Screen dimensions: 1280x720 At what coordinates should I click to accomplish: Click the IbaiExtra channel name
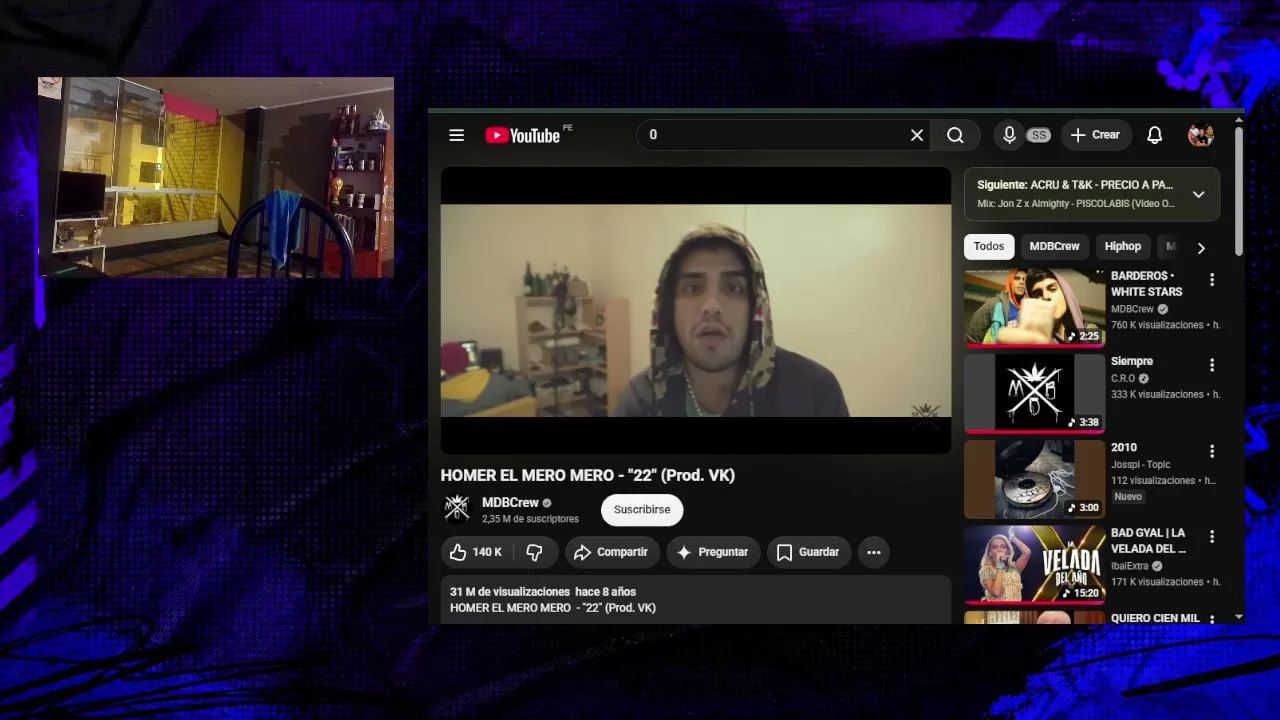1130,566
